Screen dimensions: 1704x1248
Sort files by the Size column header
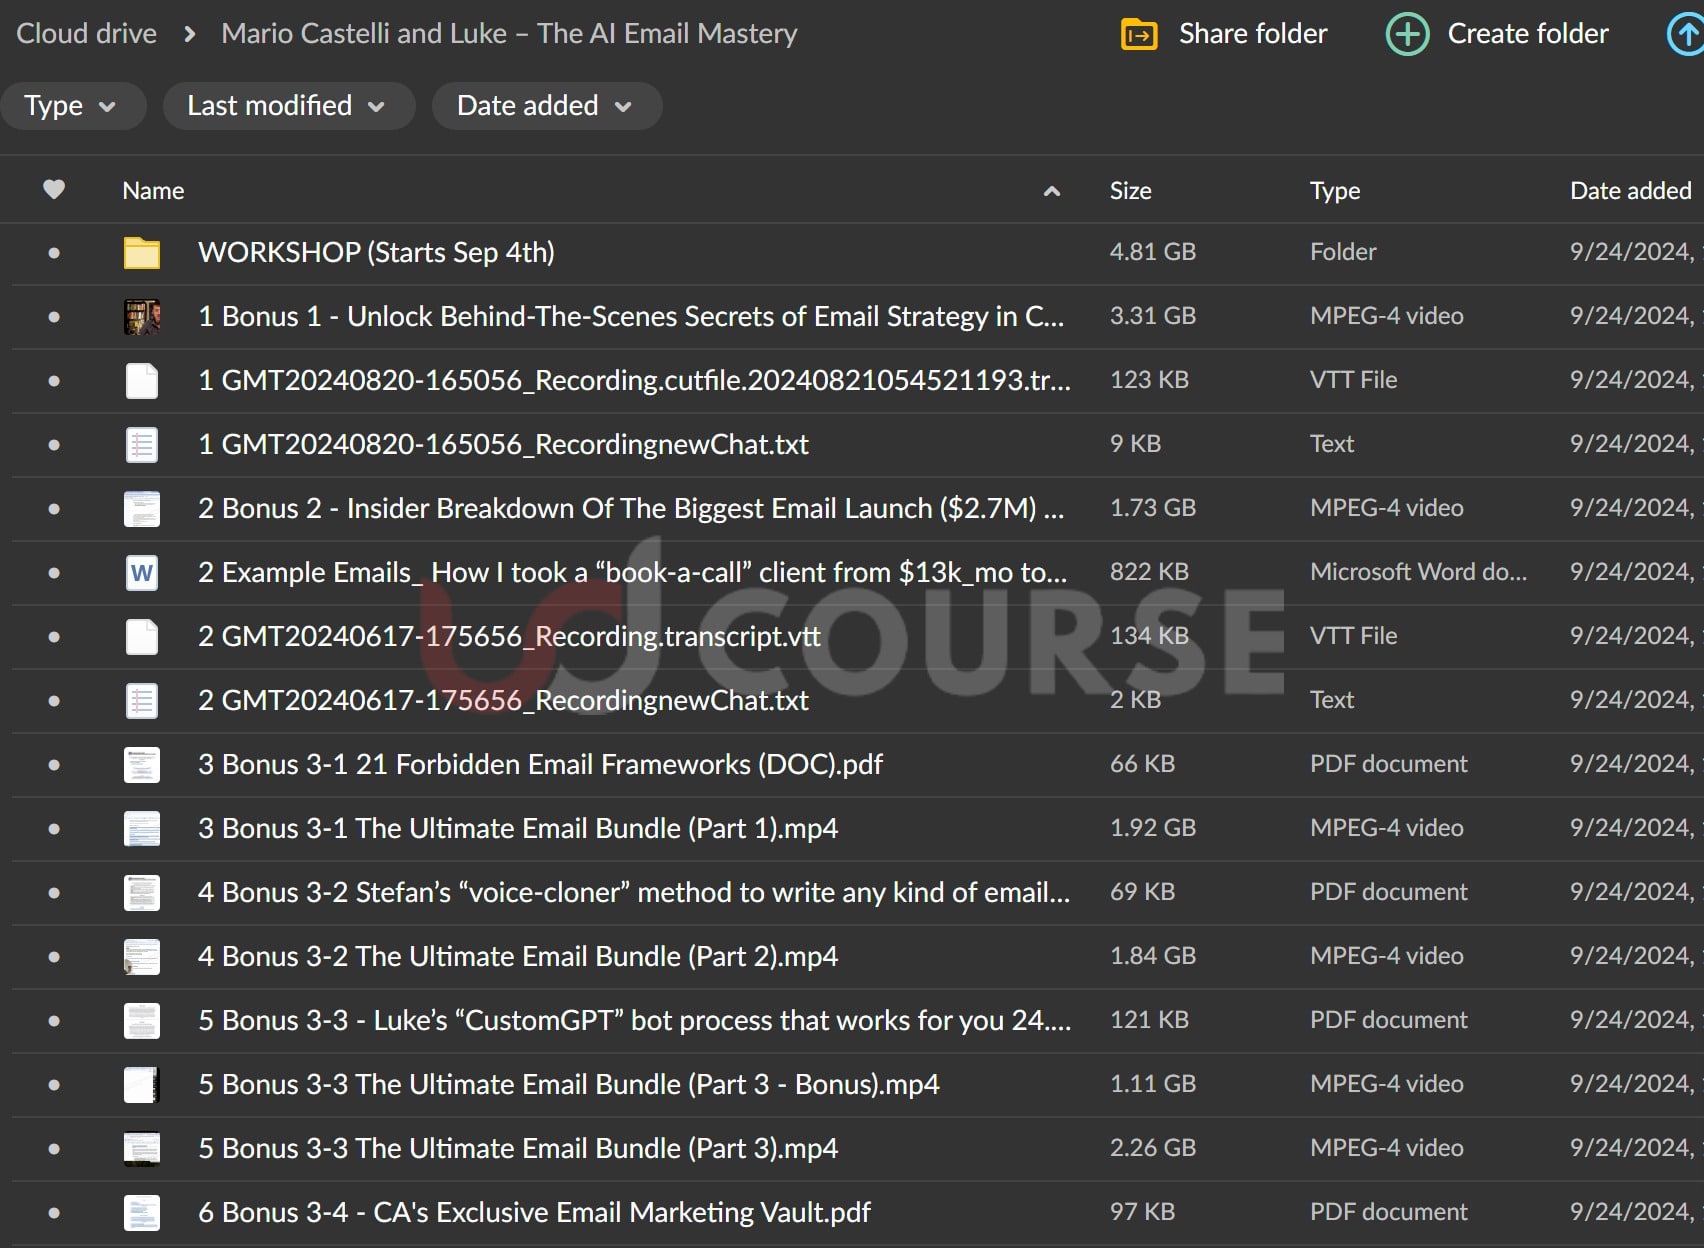(x=1130, y=191)
